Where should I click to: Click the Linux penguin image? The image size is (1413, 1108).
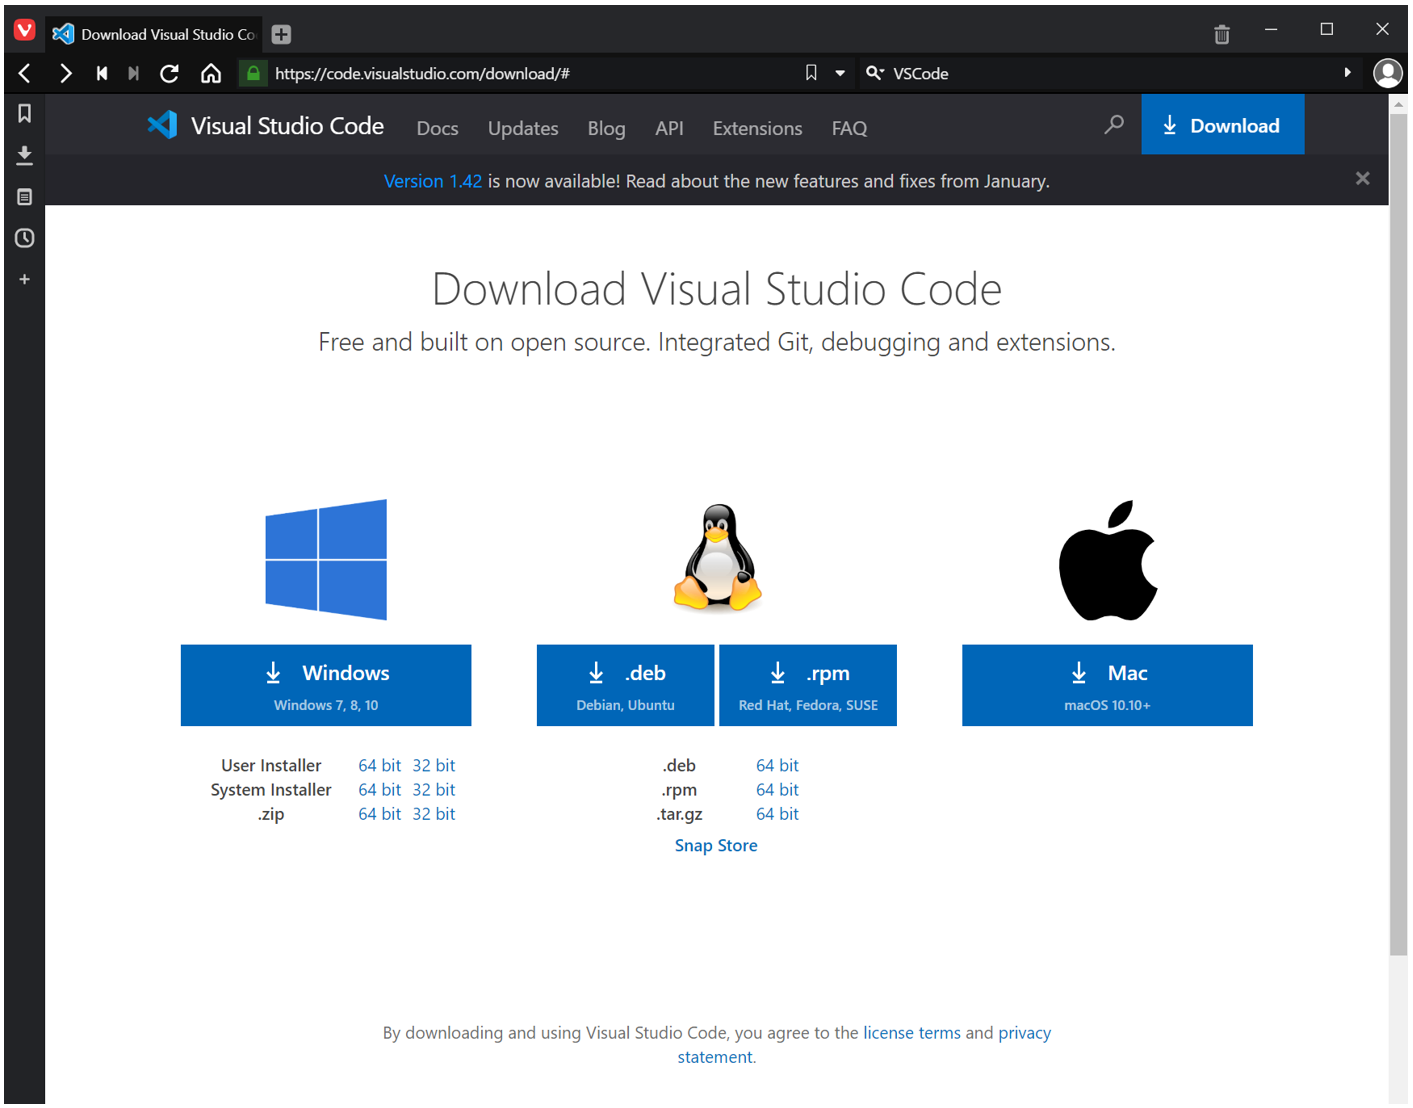[717, 557]
